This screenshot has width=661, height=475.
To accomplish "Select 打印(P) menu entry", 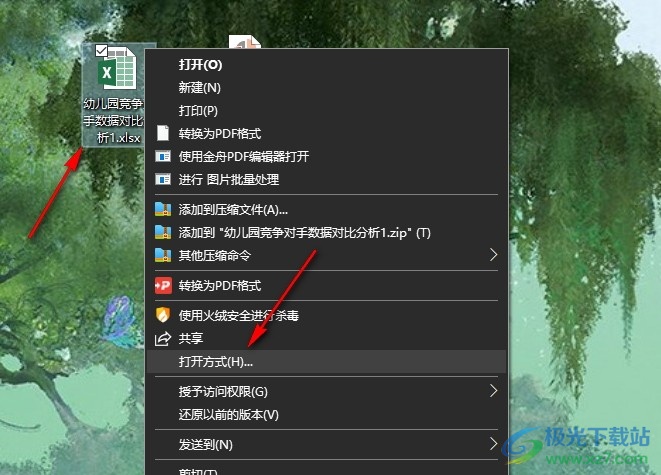I will tap(198, 110).
